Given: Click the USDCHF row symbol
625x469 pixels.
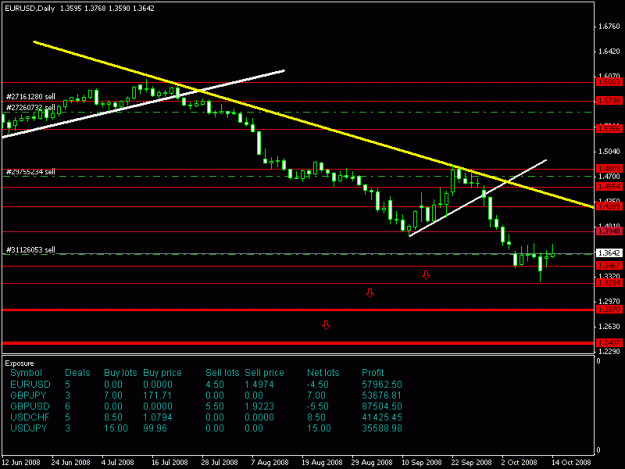Looking at the screenshot, I should [x=30, y=418].
